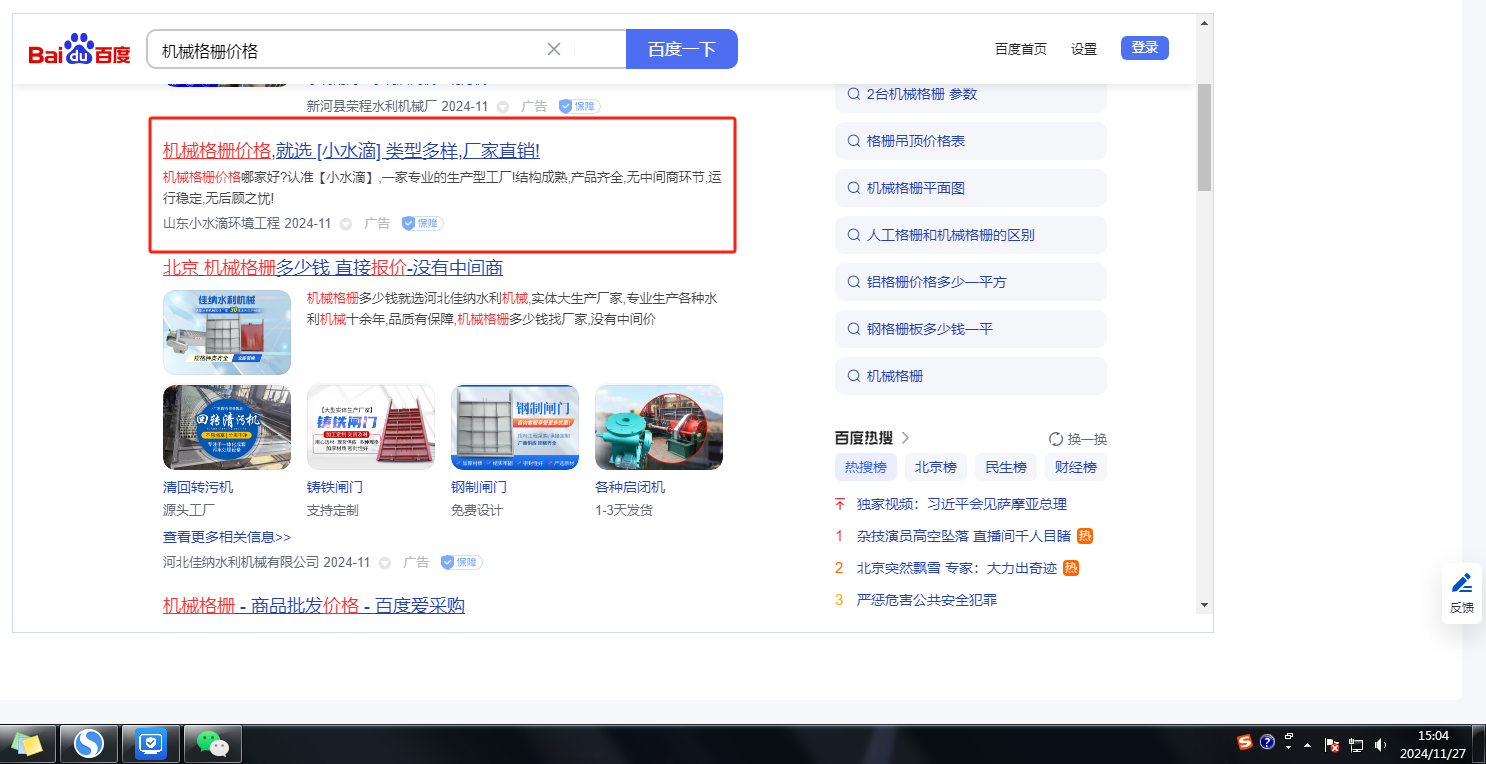The image size is (1486, 764).
Task: Open result 北京 机械格栅多少钱 直接报价
Action: pos(333,268)
